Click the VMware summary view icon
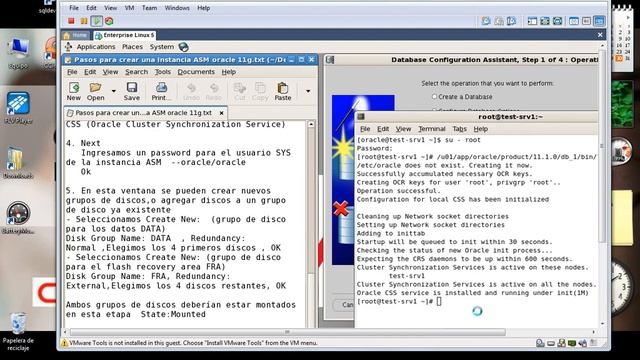640x360 pixels. (574, 21)
